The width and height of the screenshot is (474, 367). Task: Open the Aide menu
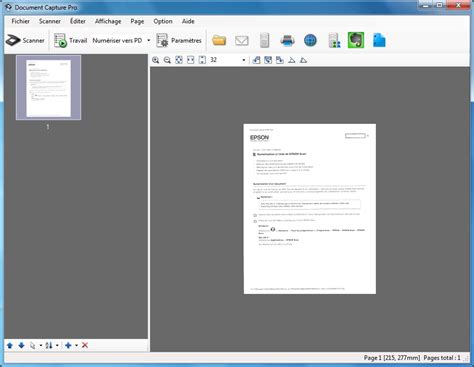pyautogui.click(x=188, y=21)
